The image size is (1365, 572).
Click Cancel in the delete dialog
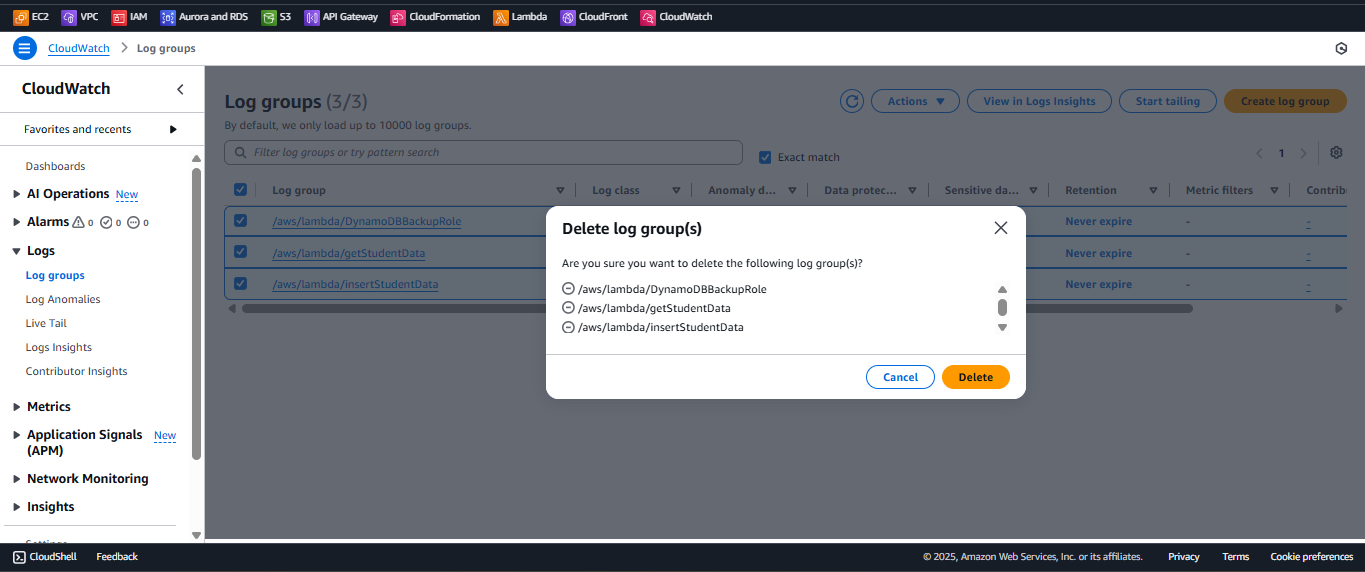point(900,377)
